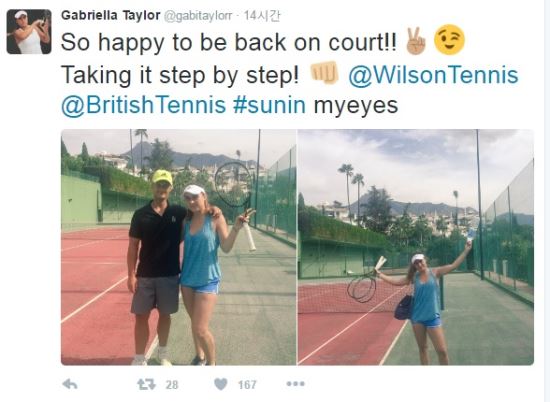
Task: Click the winking face emoji
Action: [449, 40]
